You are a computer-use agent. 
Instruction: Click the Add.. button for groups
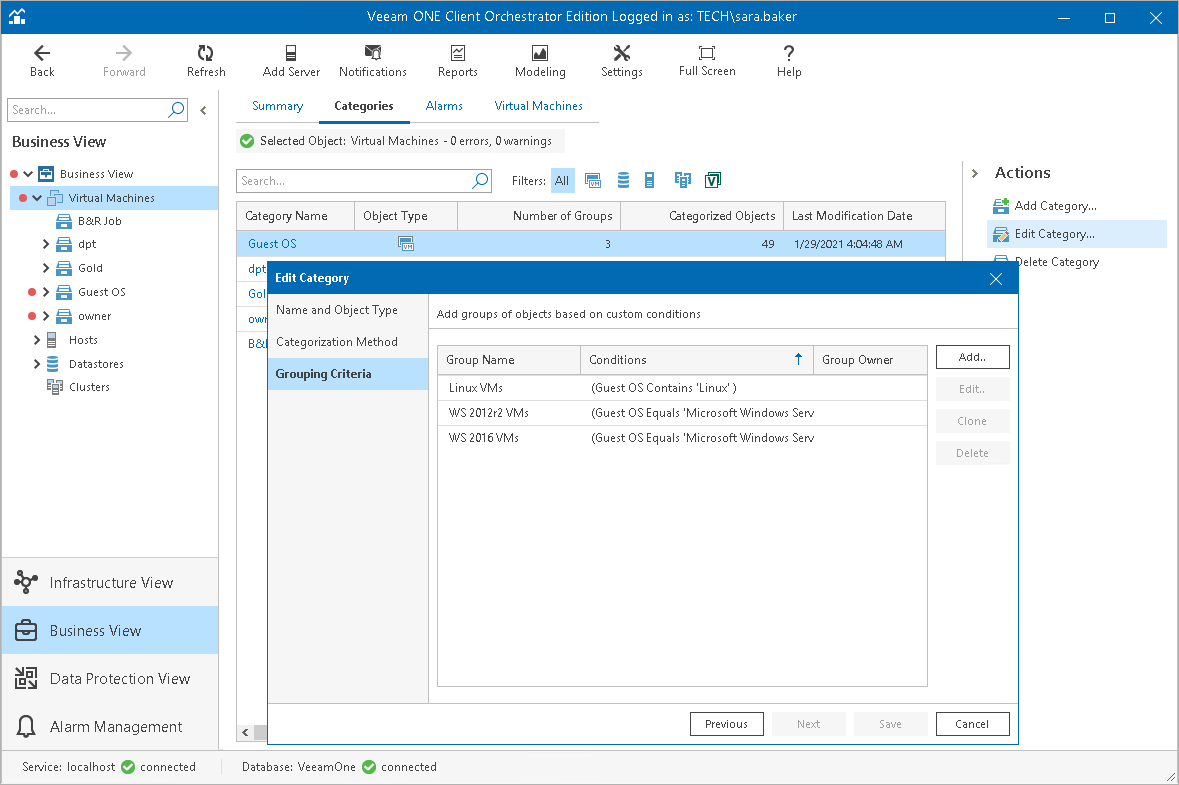tap(972, 357)
